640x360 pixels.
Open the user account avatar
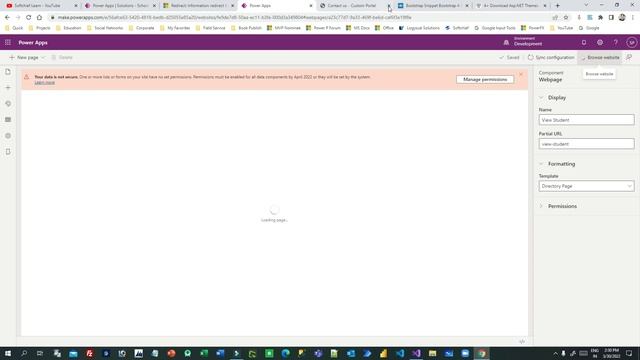[631, 42]
